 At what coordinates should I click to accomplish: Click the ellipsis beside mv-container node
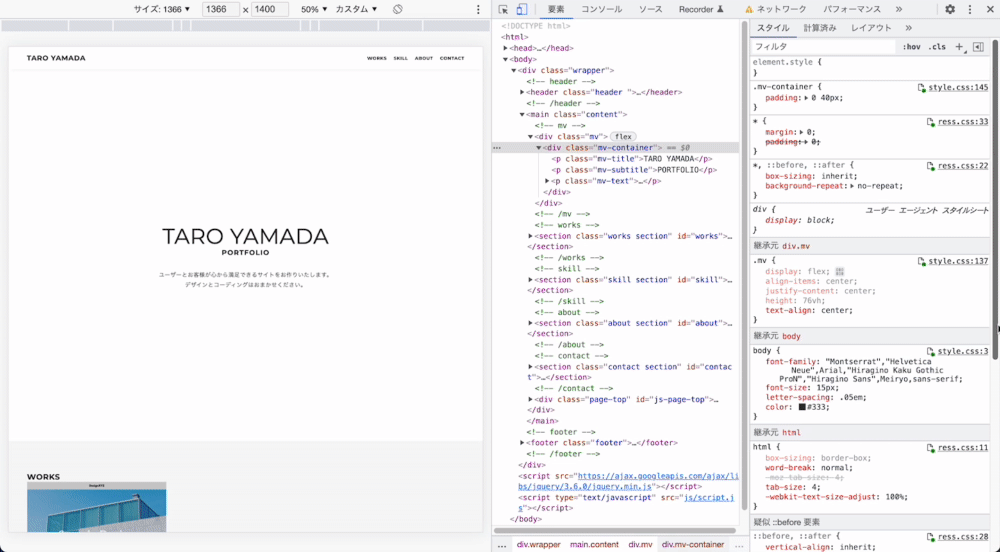[497, 148]
